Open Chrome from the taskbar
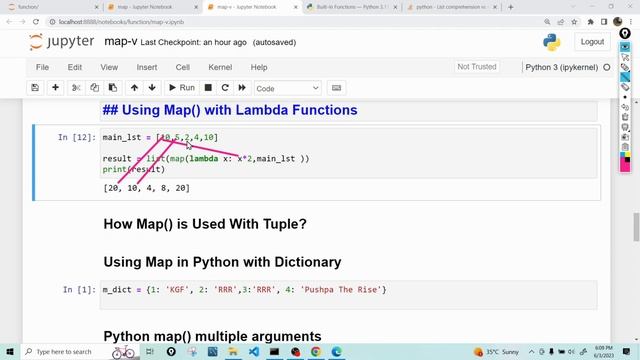 coord(316,352)
